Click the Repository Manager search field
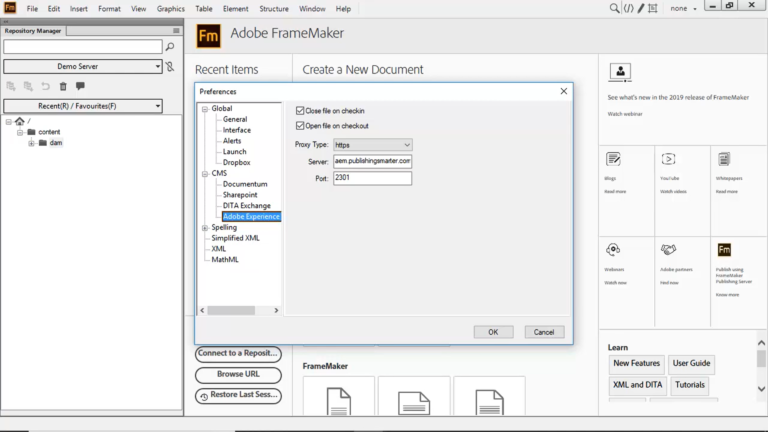Image resolution: width=768 pixels, height=432 pixels. point(83,47)
